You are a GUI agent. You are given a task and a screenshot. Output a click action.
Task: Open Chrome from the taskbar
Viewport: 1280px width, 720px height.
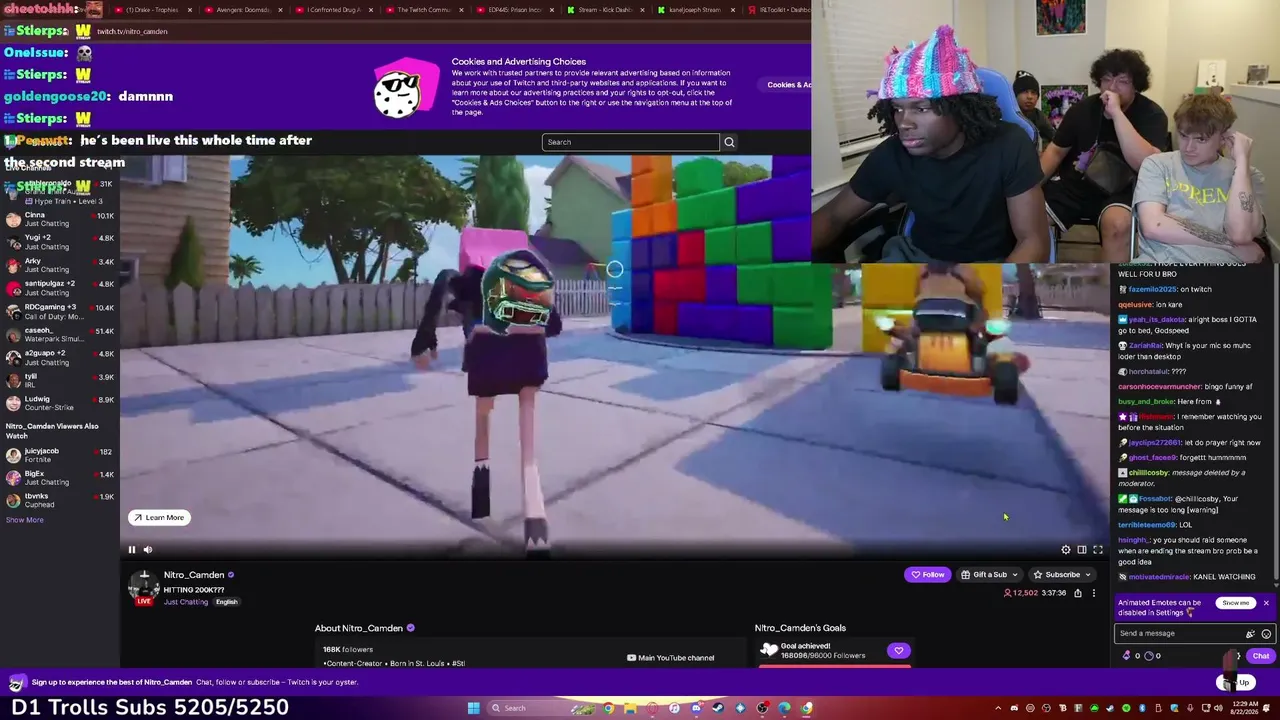point(608,708)
